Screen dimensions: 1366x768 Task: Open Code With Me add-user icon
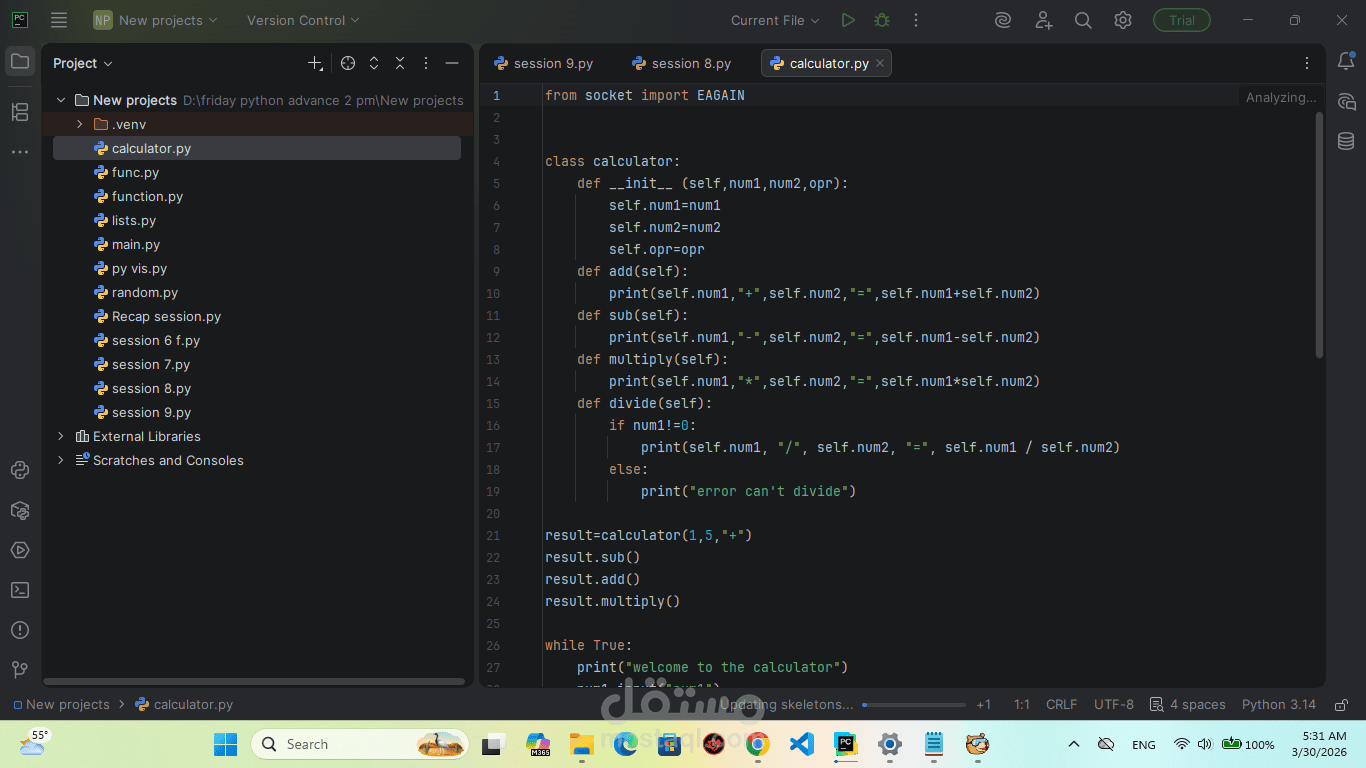pos(1043,20)
